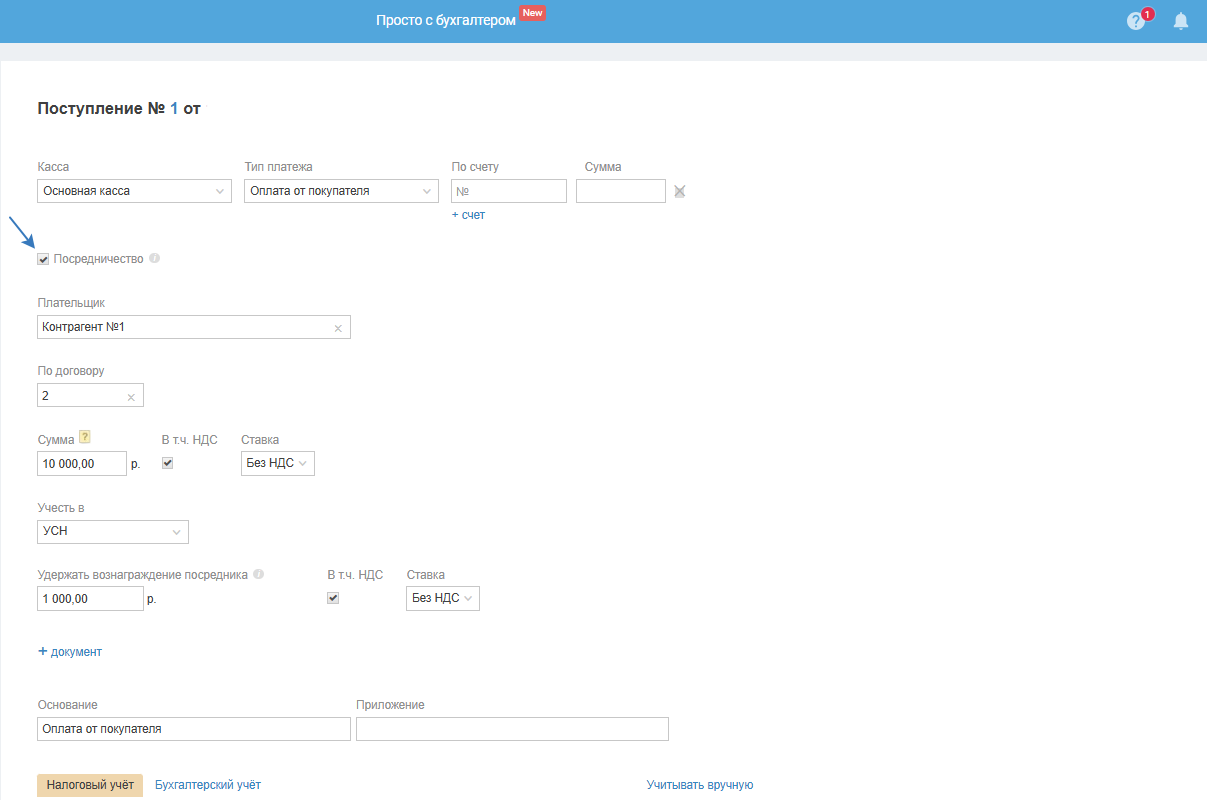Open the Учесть в dropdown showing УСН
Screen dimensions: 1207x800
[x=113, y=531]
